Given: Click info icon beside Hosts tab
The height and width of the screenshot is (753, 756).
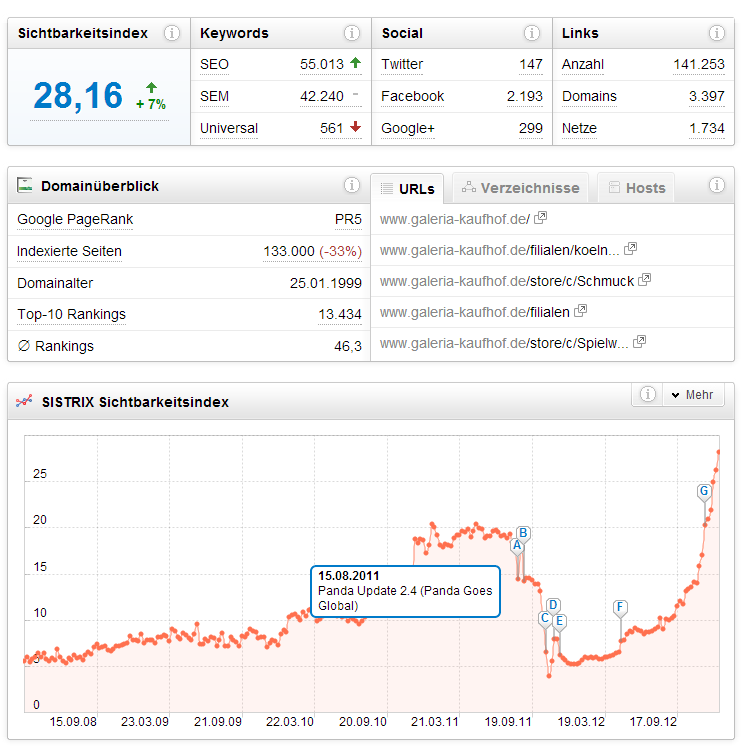Looking at the screenshot, I should click(717, 185).
